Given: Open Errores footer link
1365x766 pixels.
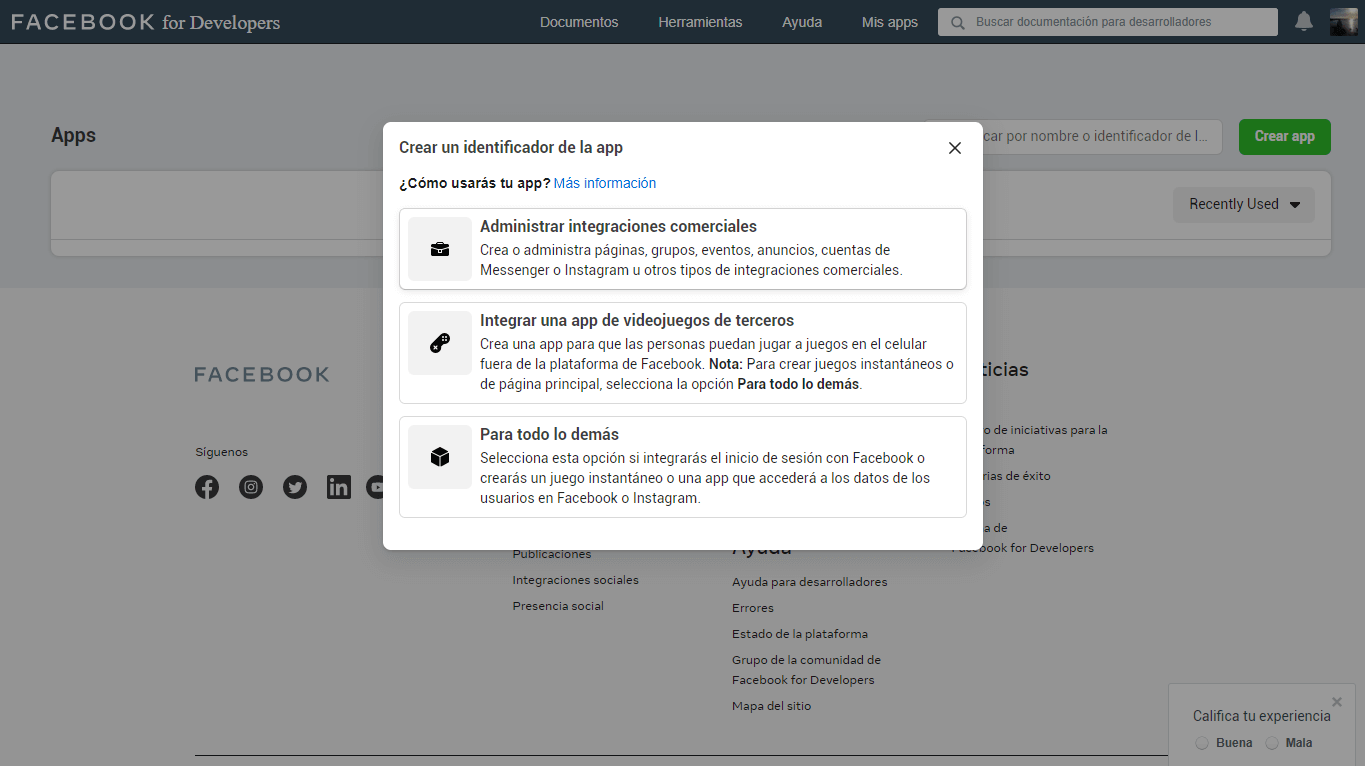Looking at the screenshot, I should coord(753,608).
